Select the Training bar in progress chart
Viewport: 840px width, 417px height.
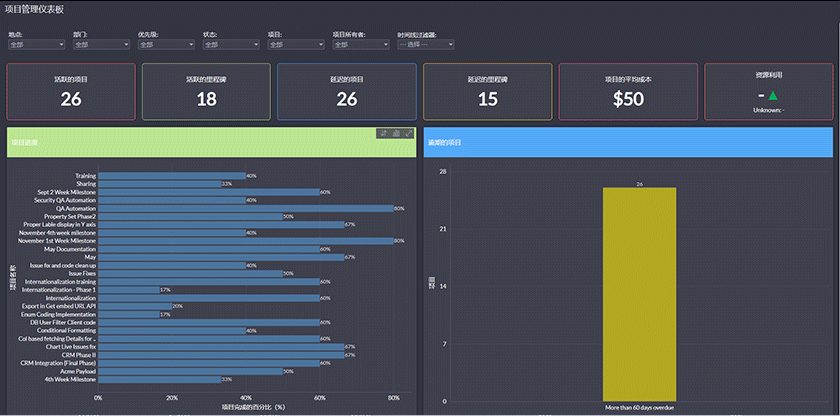170,176
